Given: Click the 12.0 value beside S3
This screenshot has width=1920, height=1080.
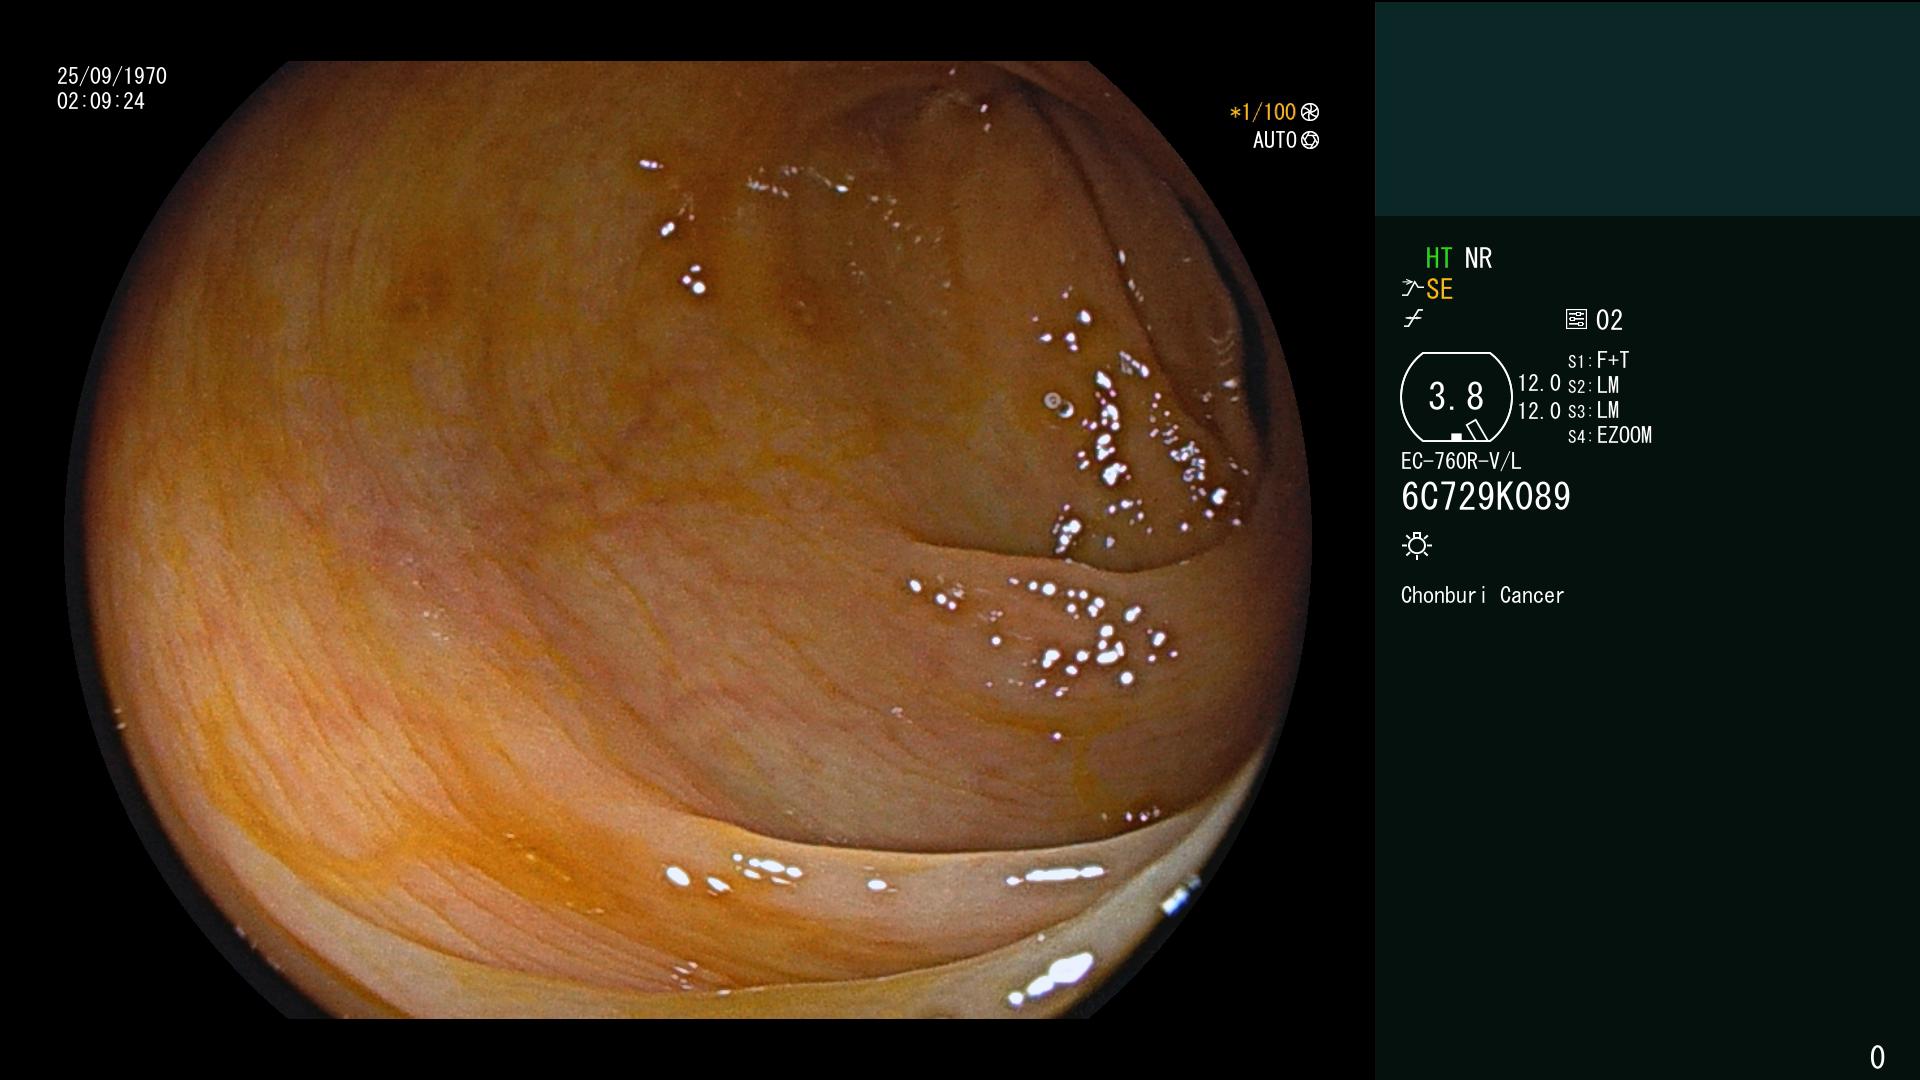Looking at the screenshot, I should (x=1539, y=410).
